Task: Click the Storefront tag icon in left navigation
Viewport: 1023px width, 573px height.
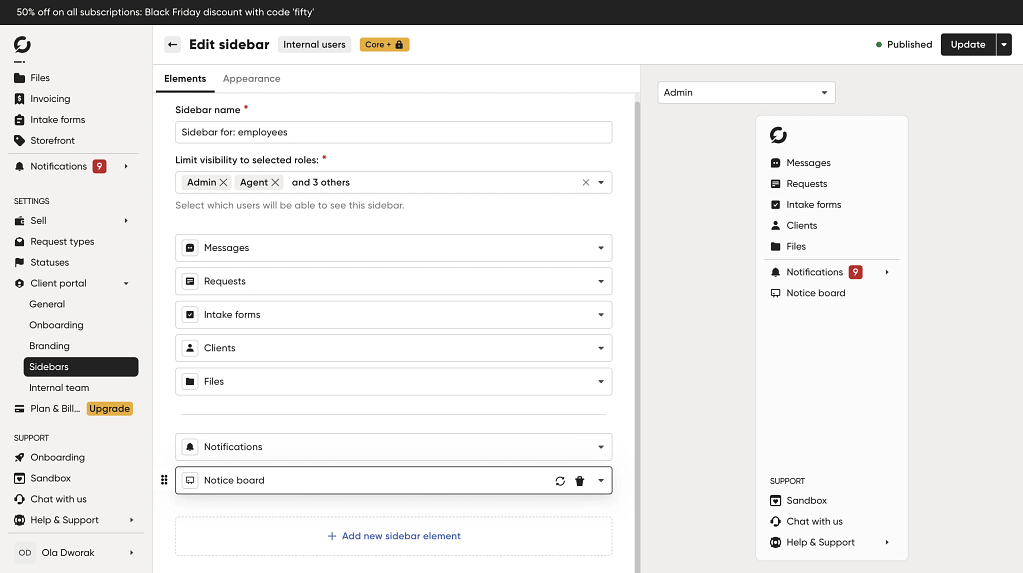Action: [20, 140]
